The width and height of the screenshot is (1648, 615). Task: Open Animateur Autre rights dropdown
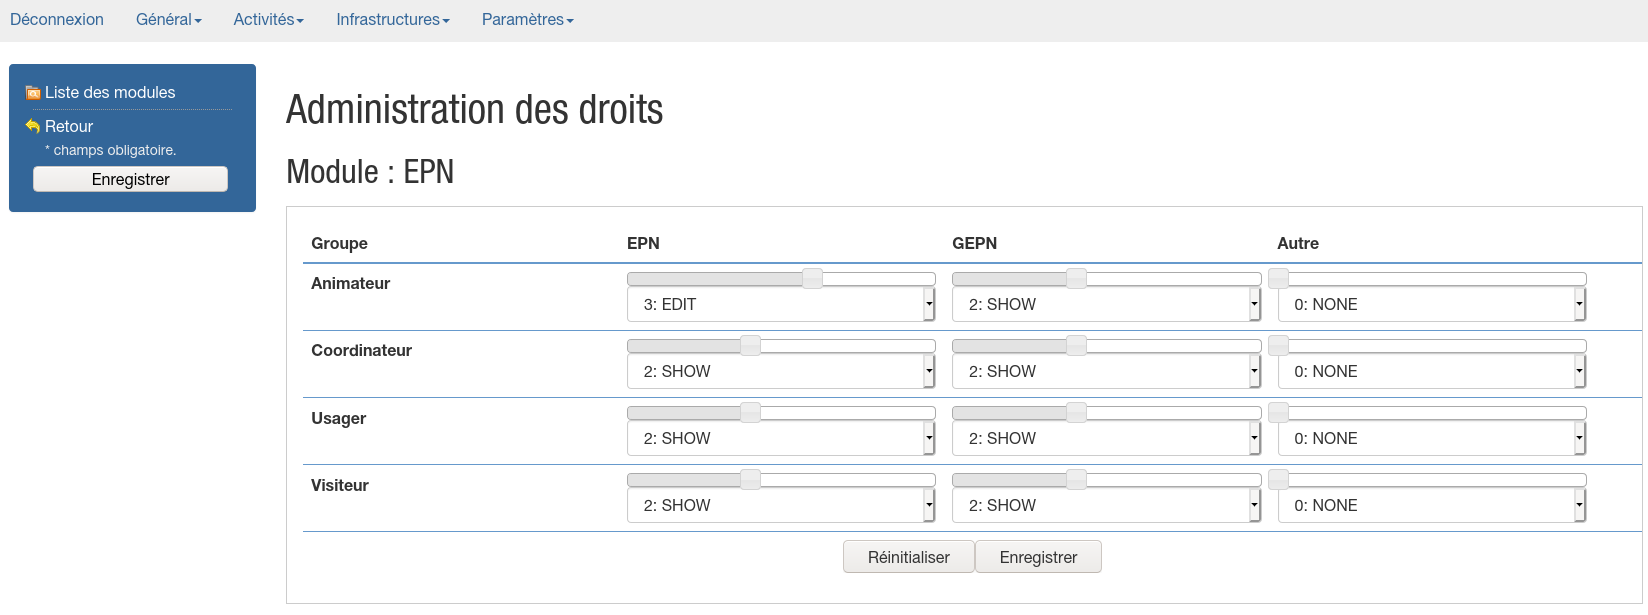click(x=1431, y=305)
